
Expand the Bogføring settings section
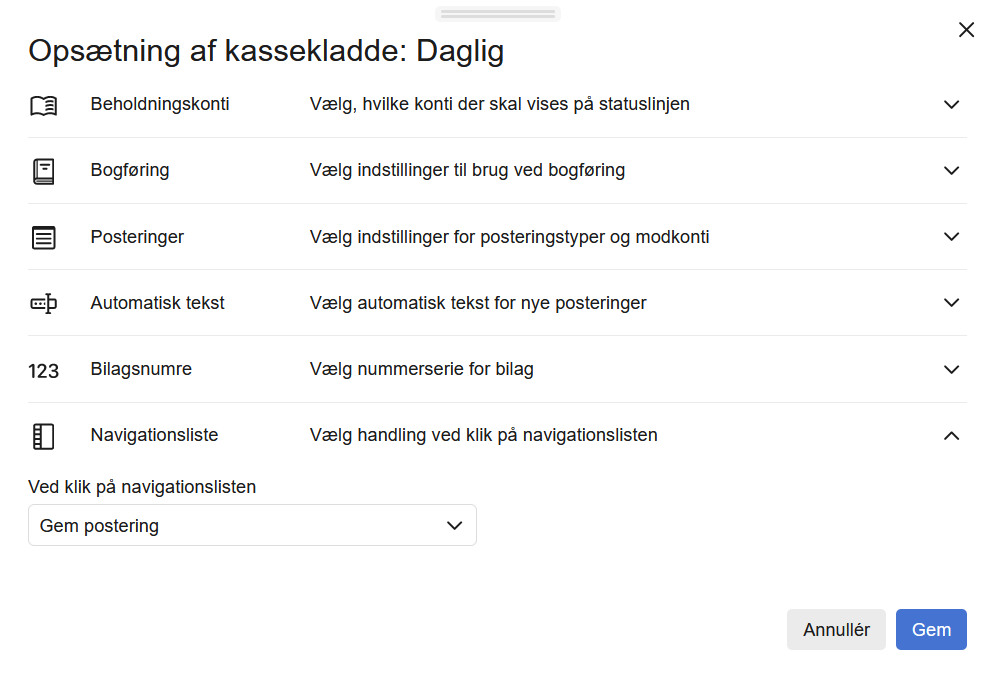pyautogui.click(x=951, y=170)
